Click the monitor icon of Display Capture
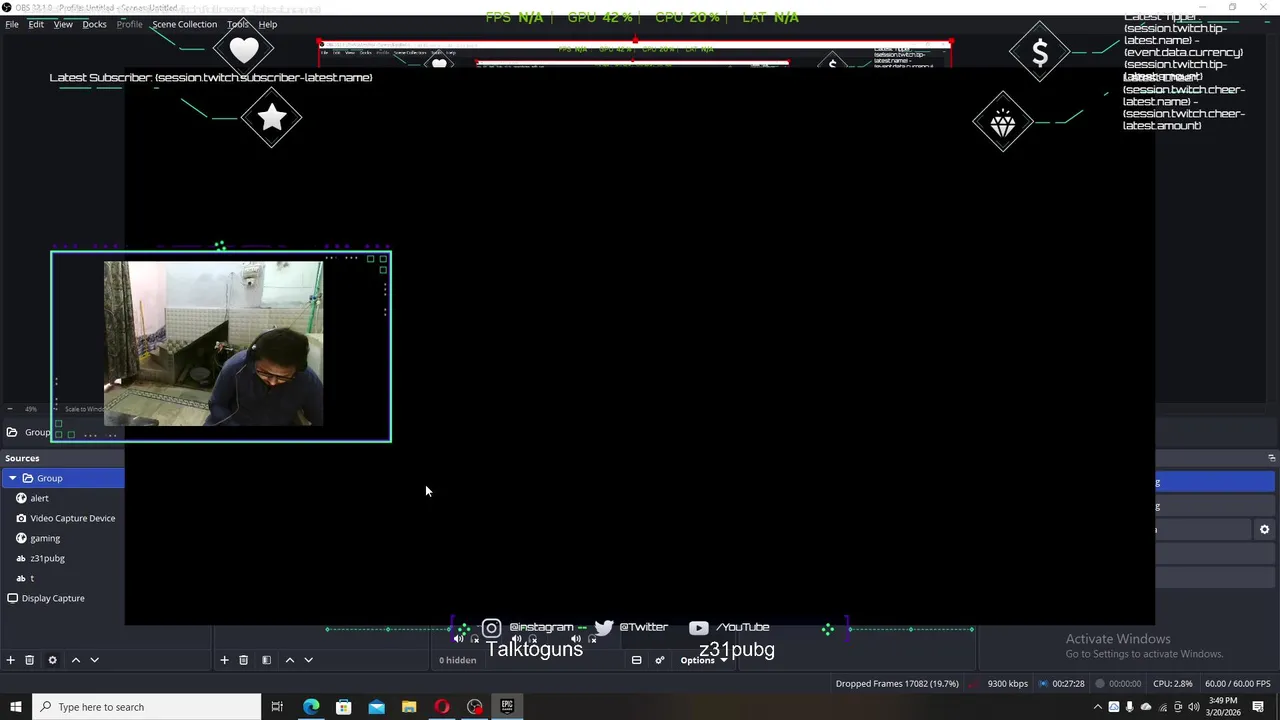 [13, 598]
